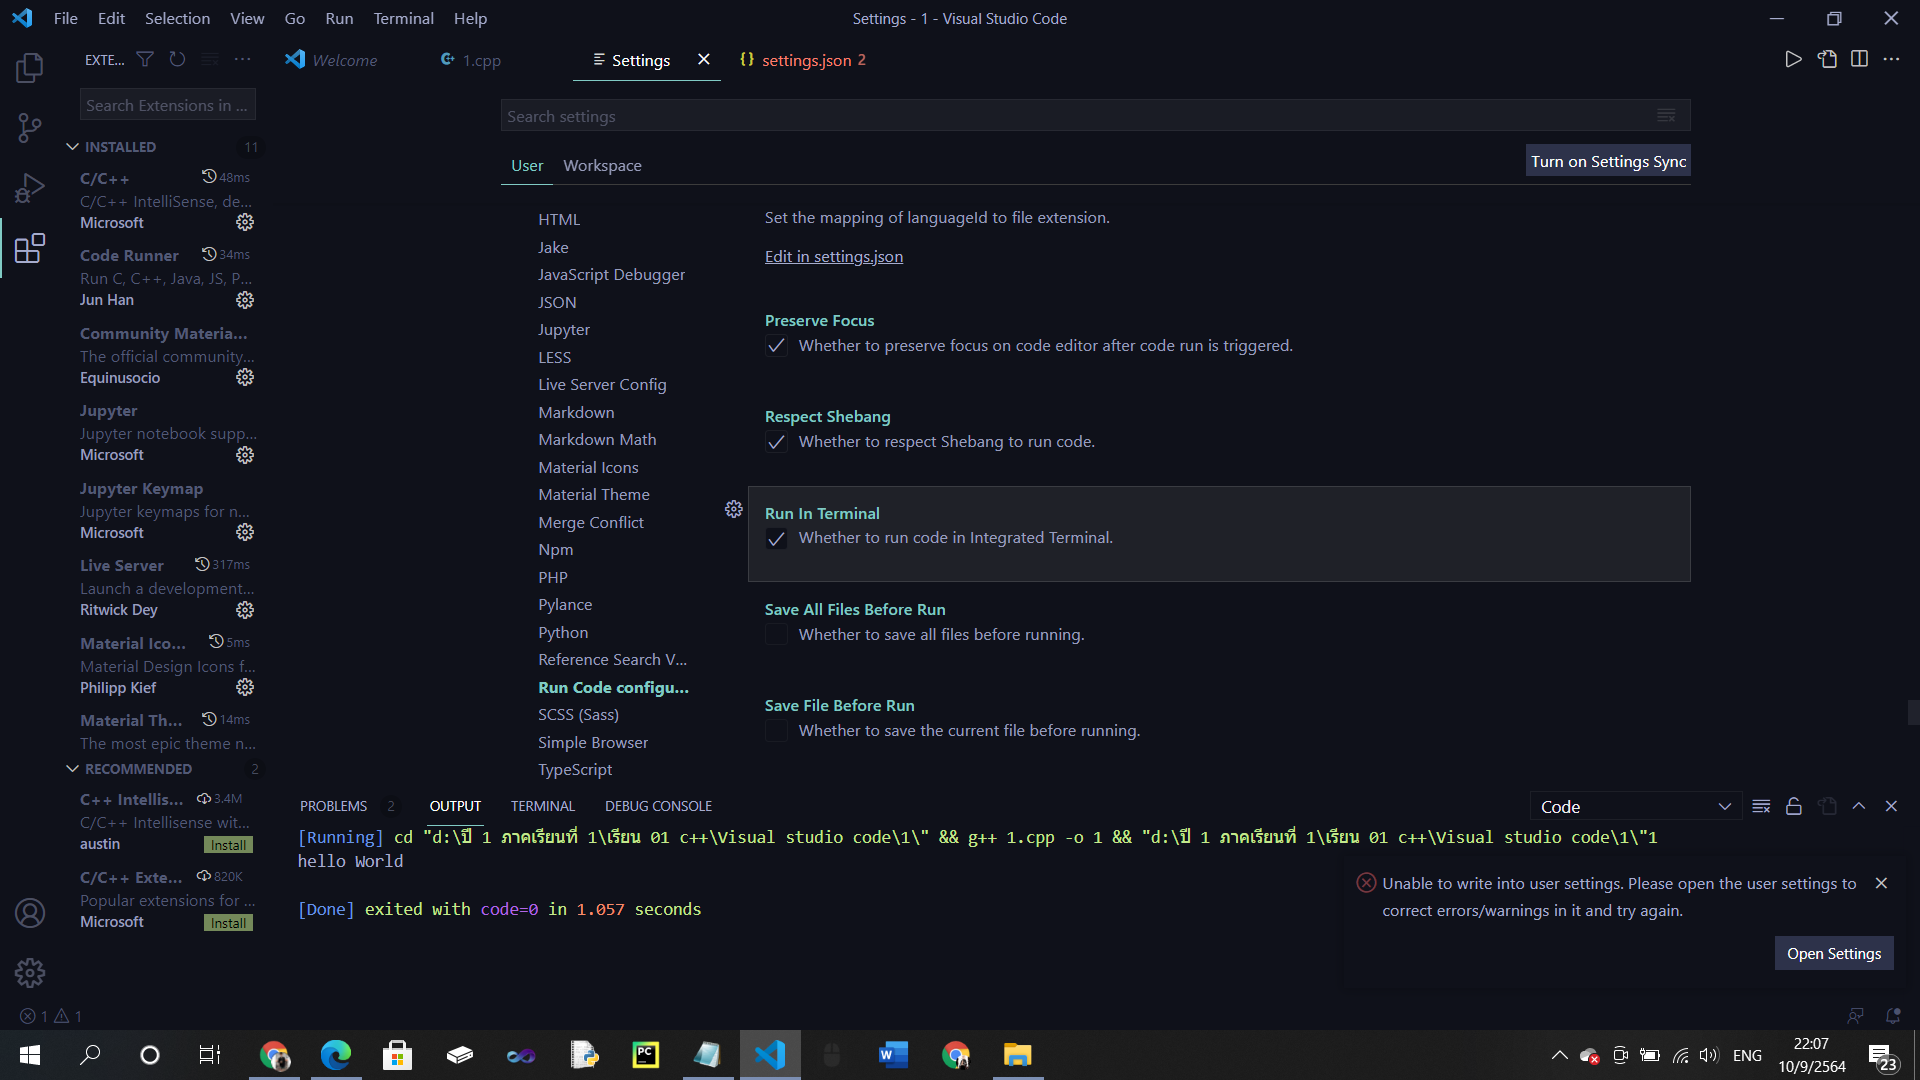Open Word from taskbar
1920x1080 pixels.
[893, 1055]
